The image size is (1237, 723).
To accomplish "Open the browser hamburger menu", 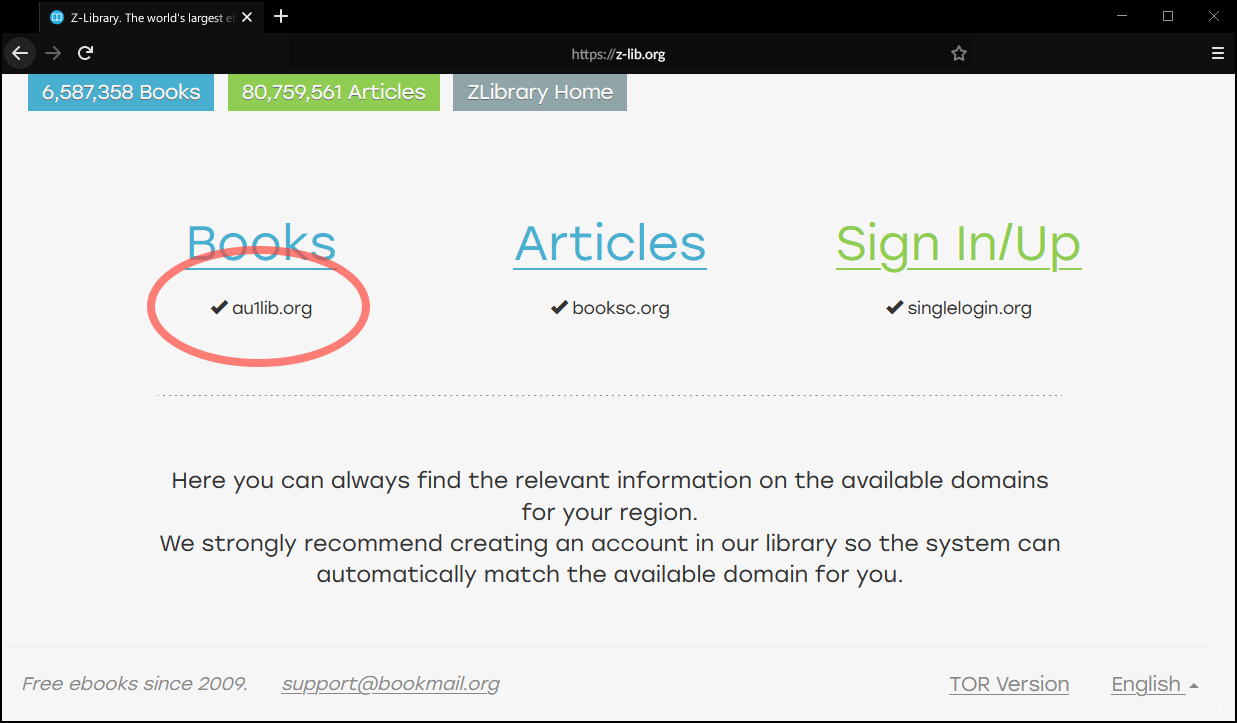I will (x=1217, y=54).
